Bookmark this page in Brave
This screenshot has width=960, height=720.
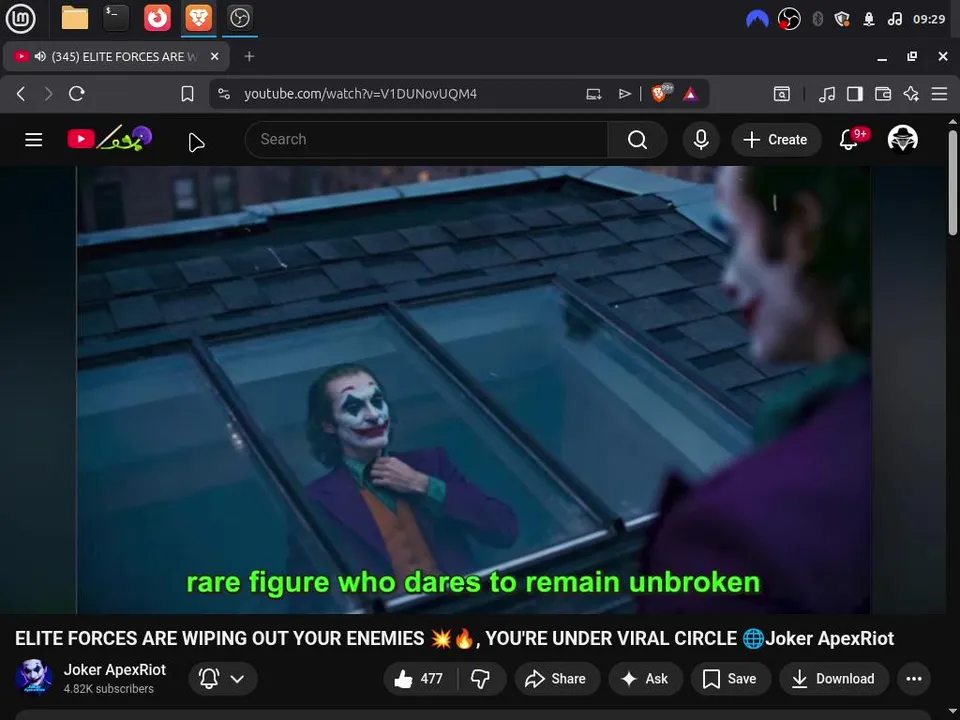coord(187,94)
